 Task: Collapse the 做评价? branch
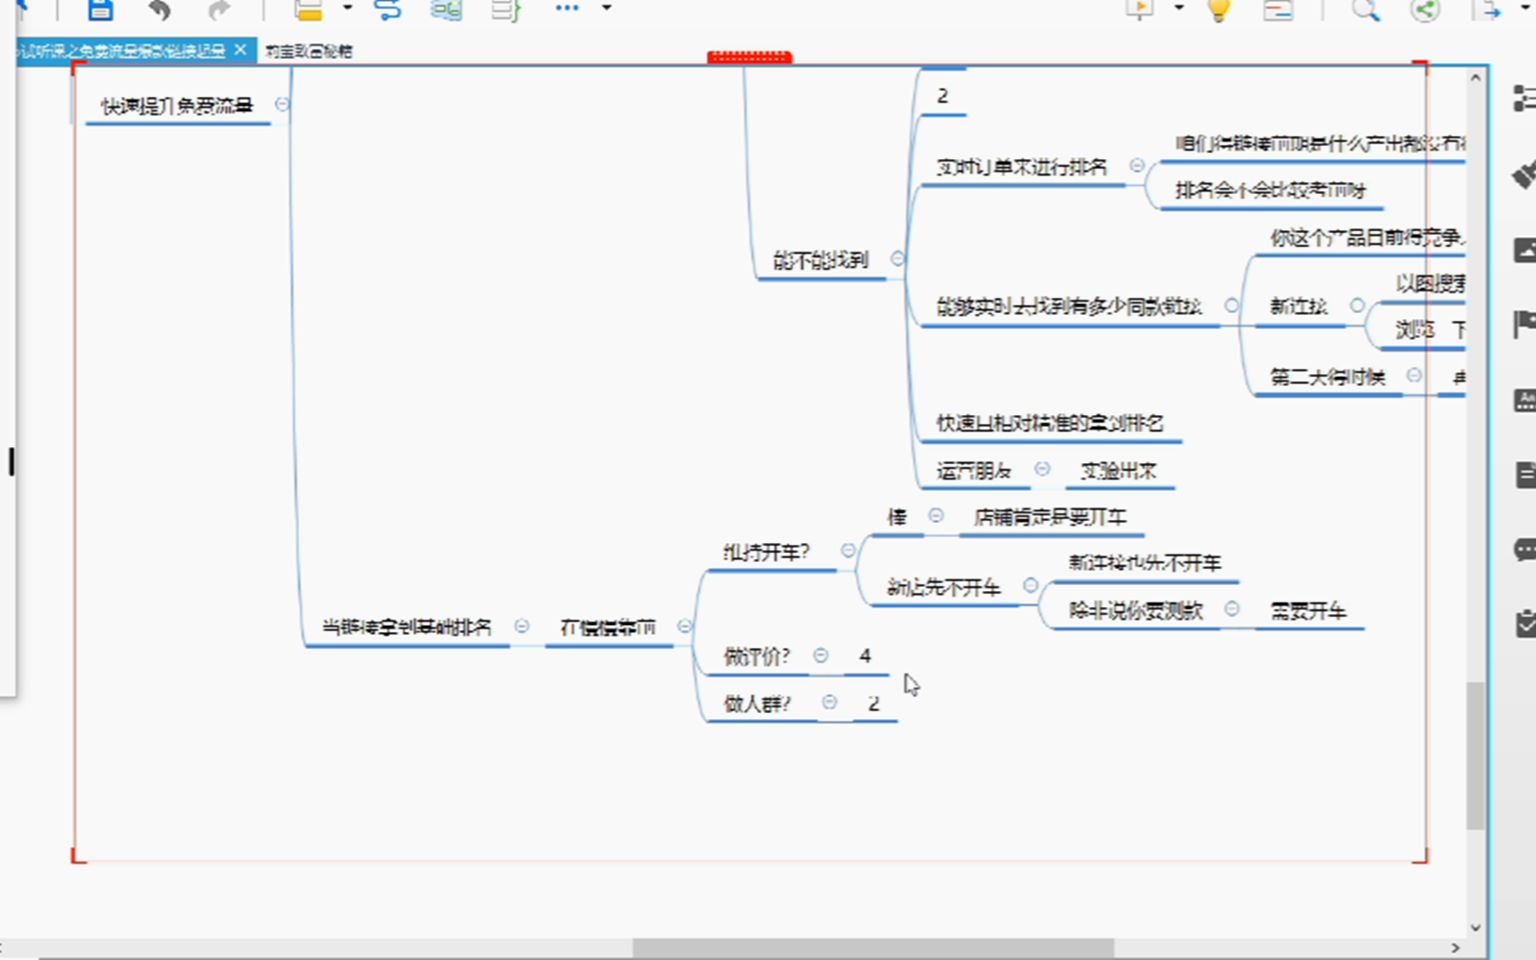click(821, 655)
